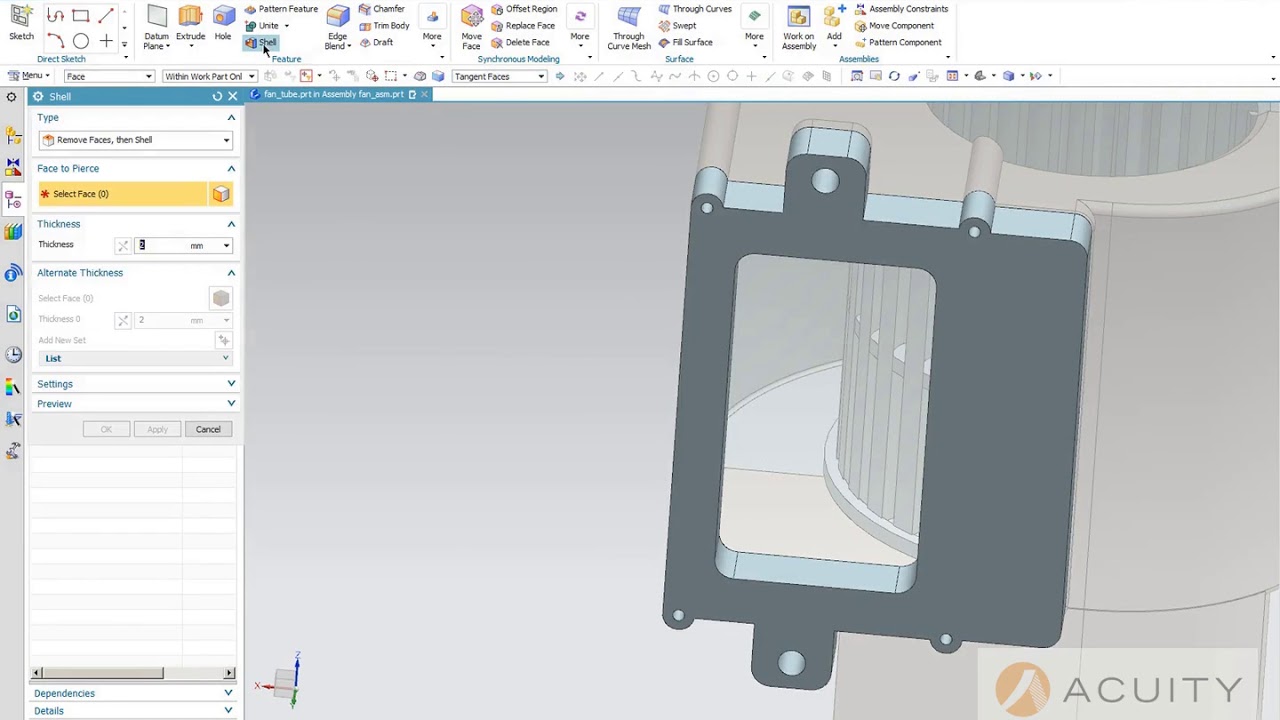Click the Datum Plane tool

156,27
